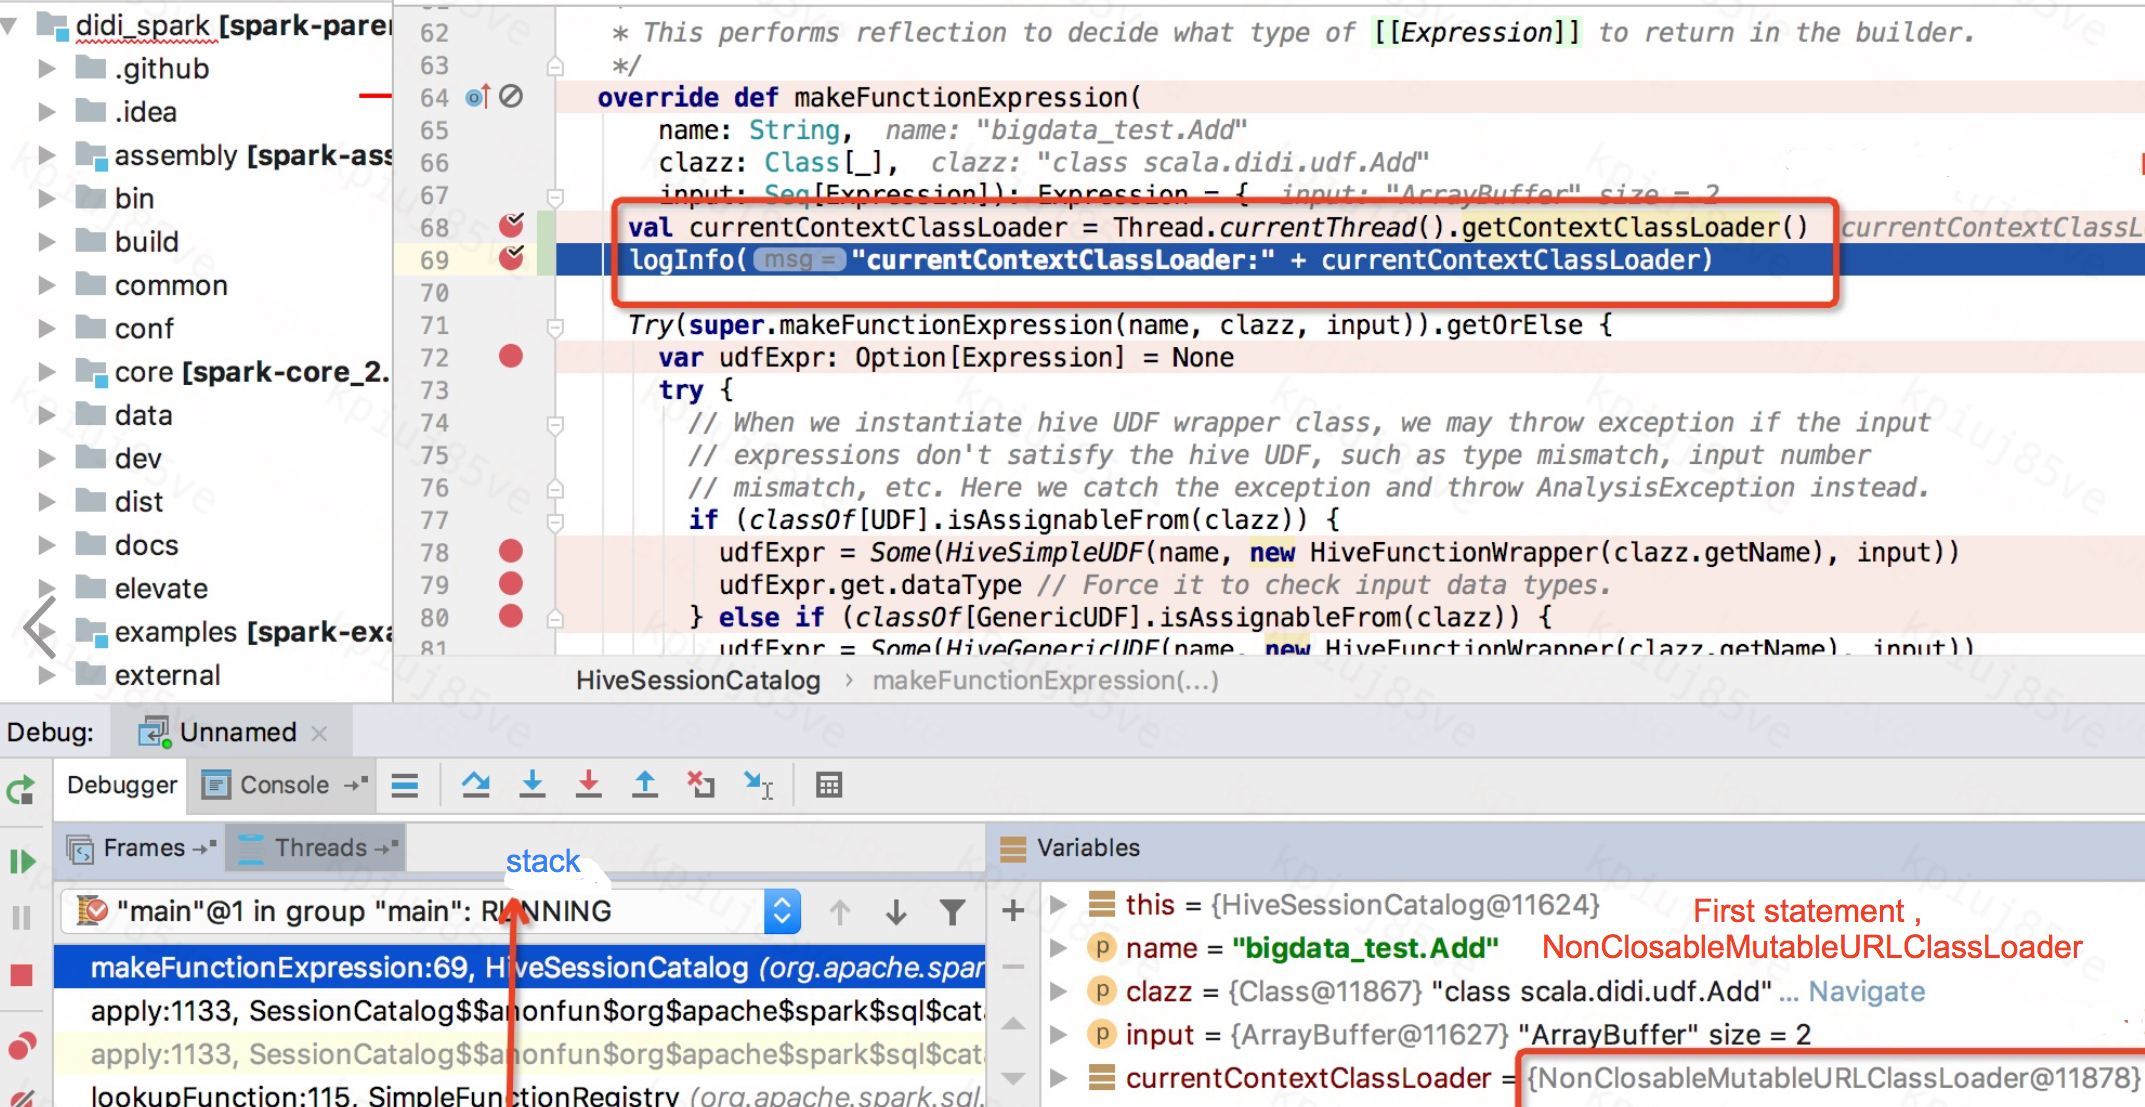This screenshot has width=2145, height=1107.
Task: Click the Step Over debugger icon
Action: (x=476, y=785)
